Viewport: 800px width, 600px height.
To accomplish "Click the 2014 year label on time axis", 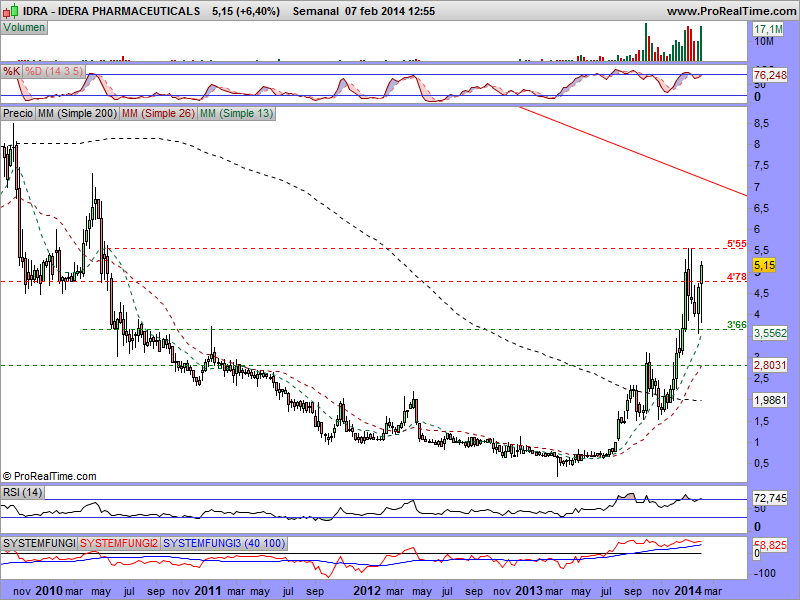I will pos(688,591).
